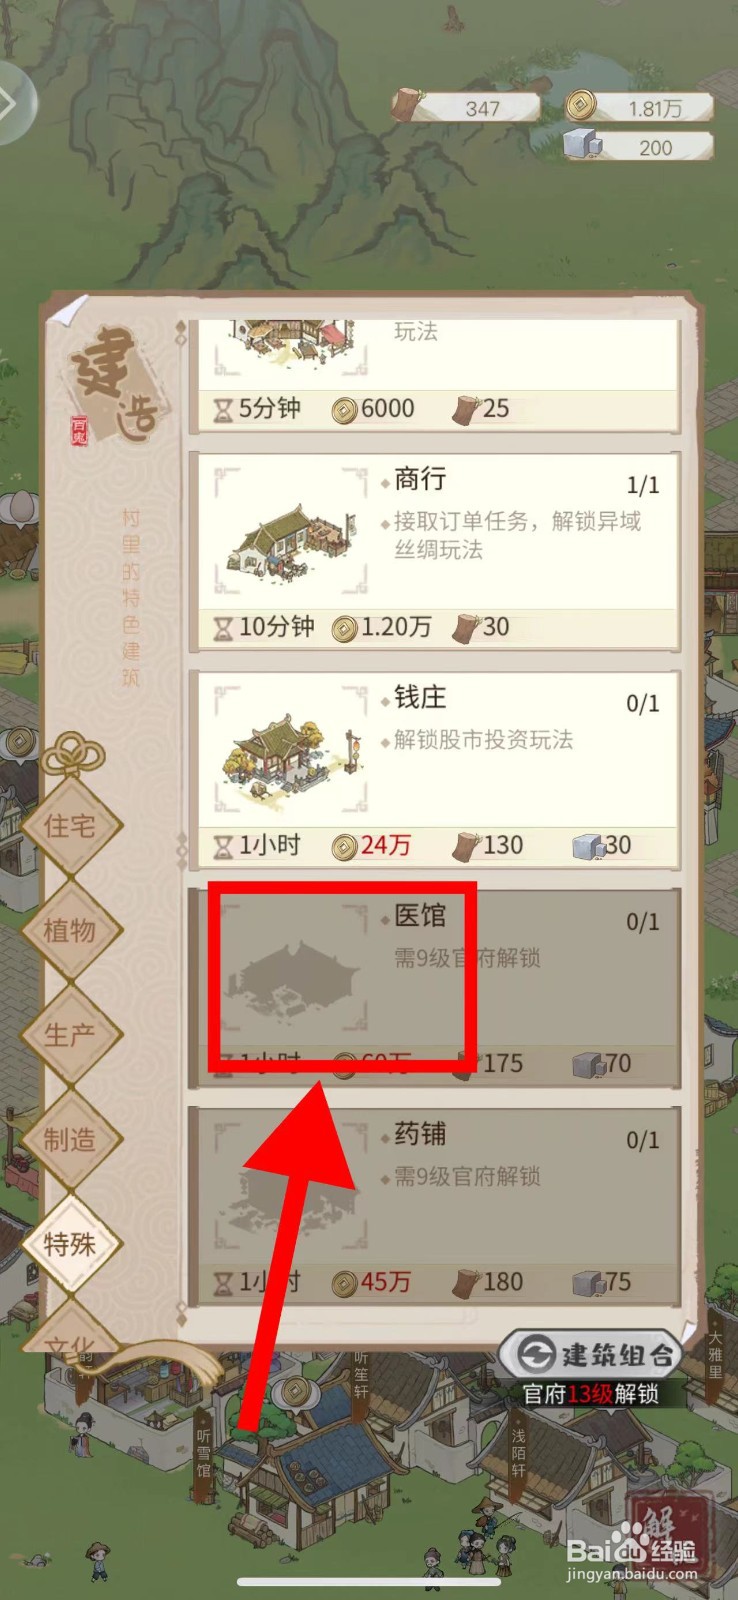
Task: Tap the 听雪馆 building sign
Action: pos(204,1453)
